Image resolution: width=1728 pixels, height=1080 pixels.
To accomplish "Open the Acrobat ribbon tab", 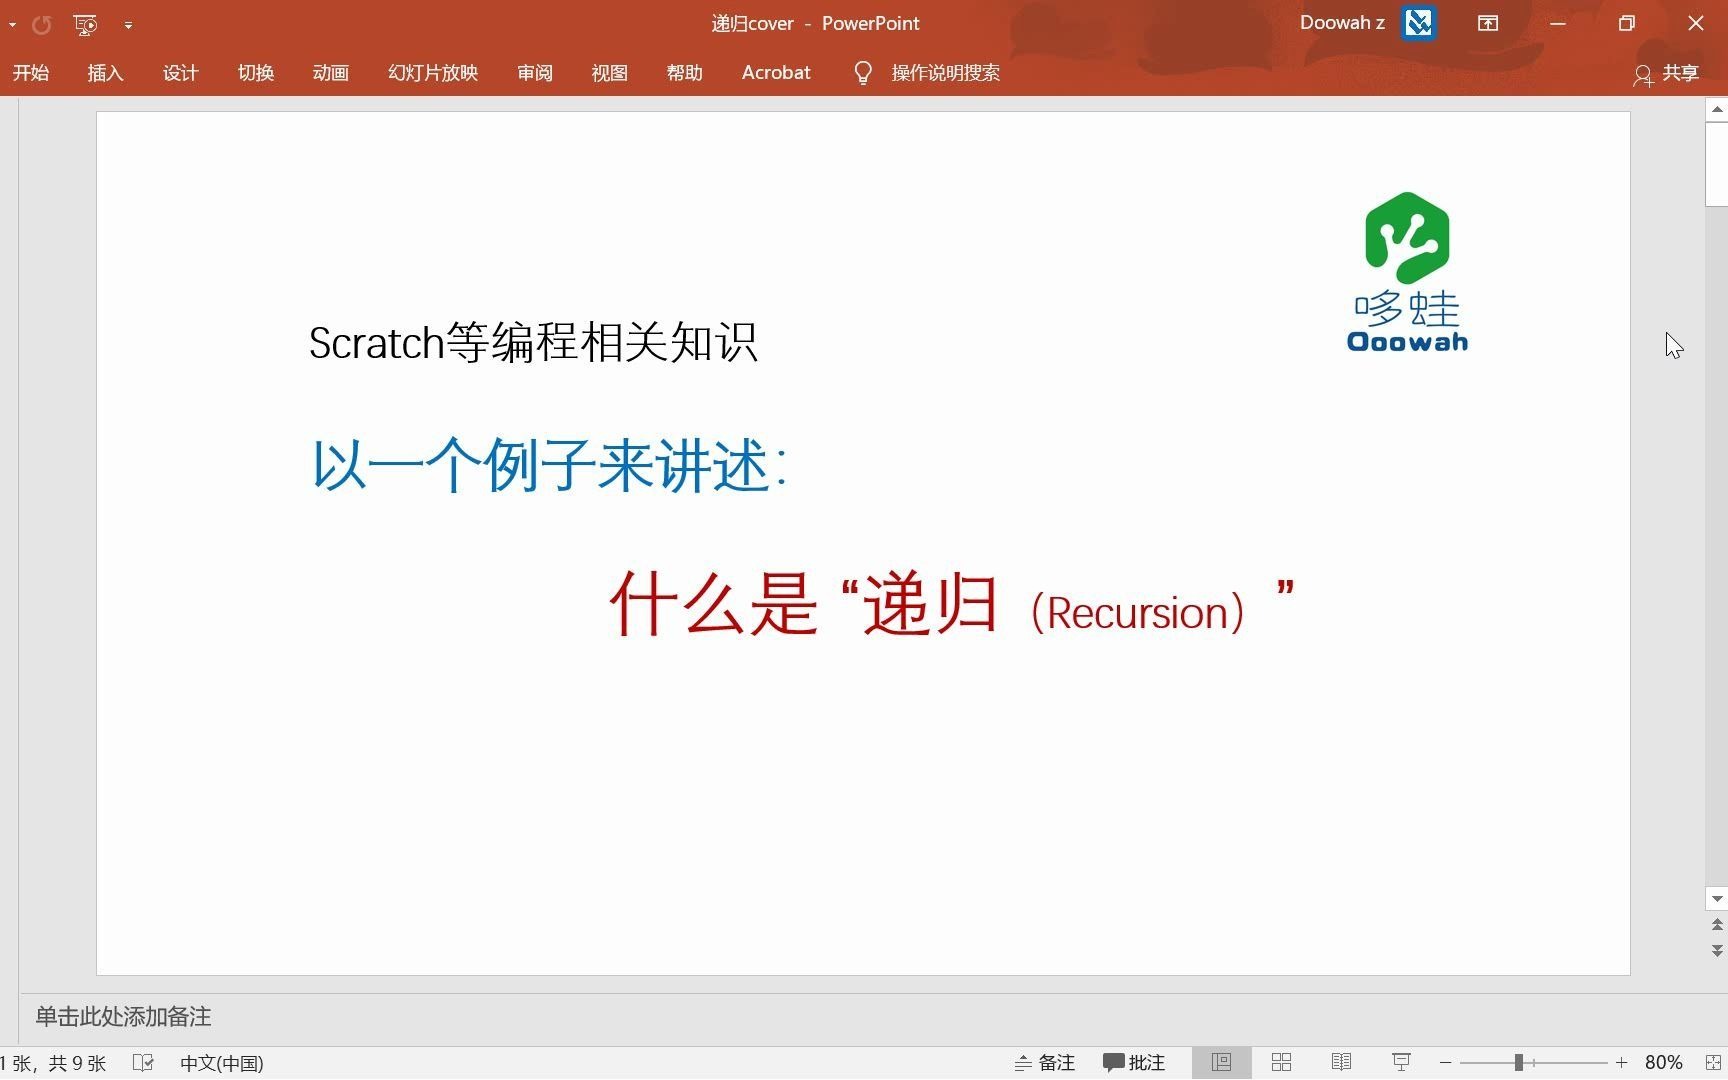I will [x=776, y=73].
